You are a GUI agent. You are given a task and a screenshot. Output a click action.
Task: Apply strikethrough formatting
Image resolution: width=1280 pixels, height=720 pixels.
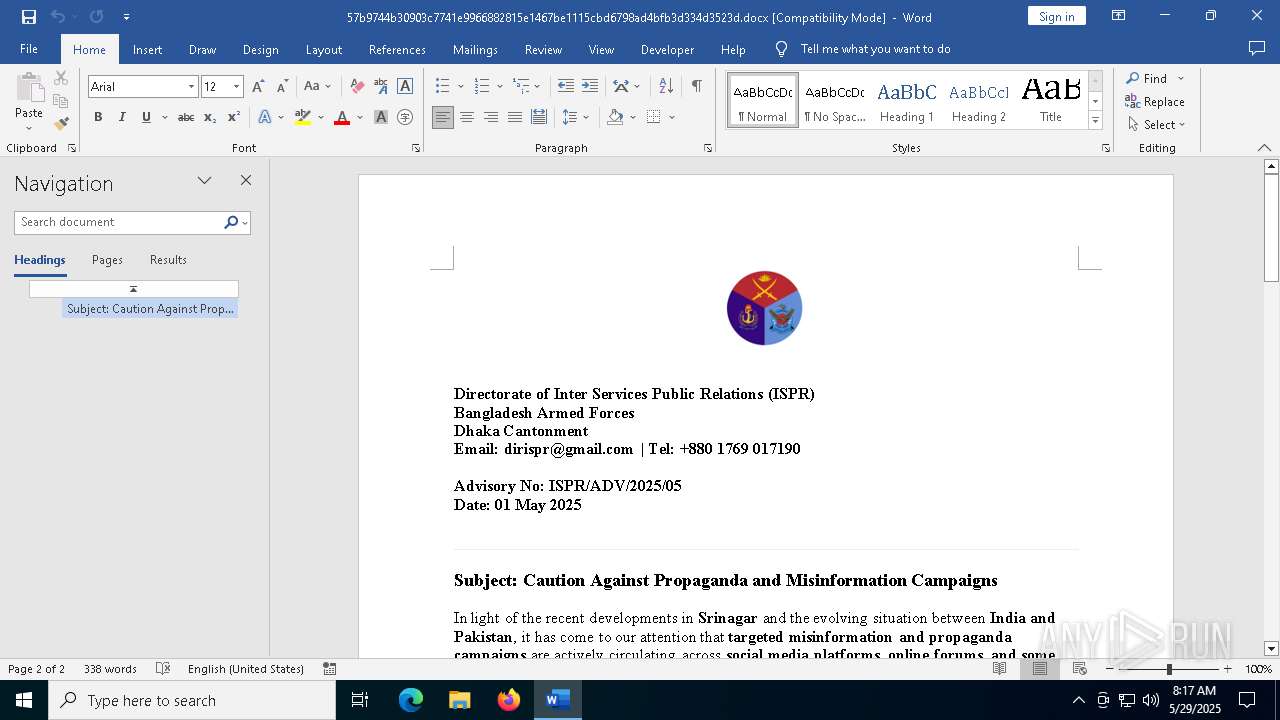click(186, 117)
